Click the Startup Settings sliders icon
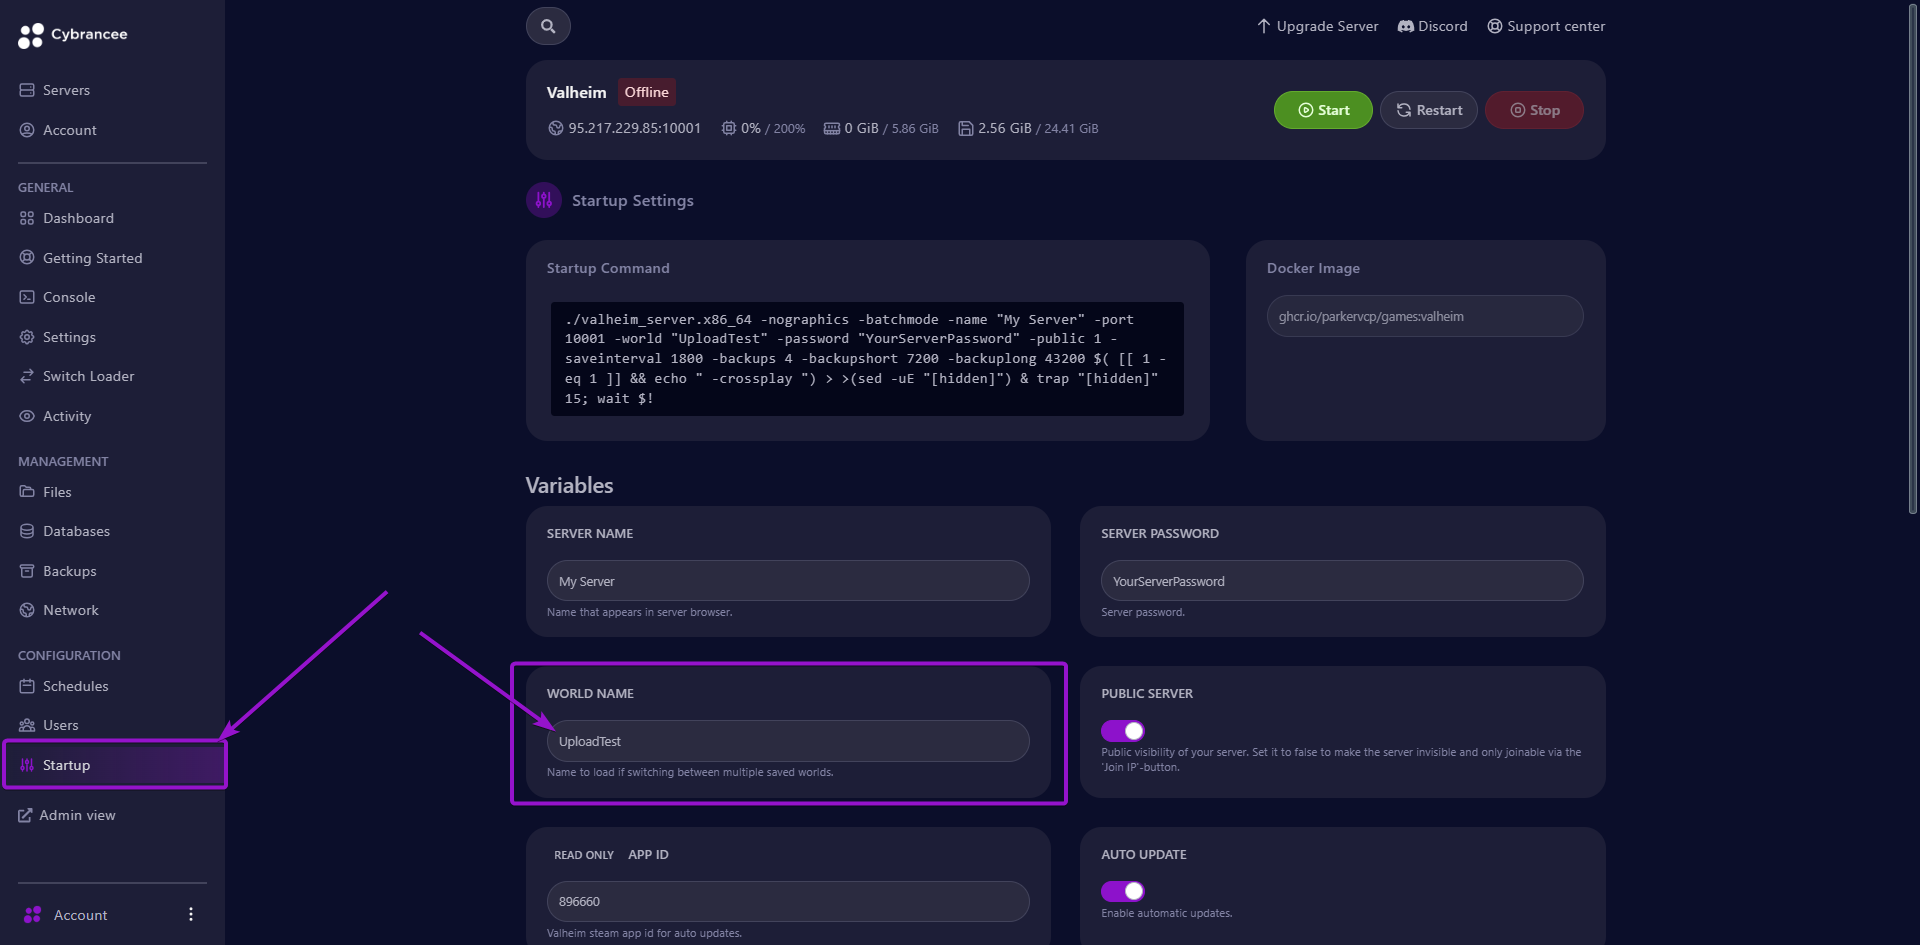Viewport: 1920px width, 945px height. [542, 199]
